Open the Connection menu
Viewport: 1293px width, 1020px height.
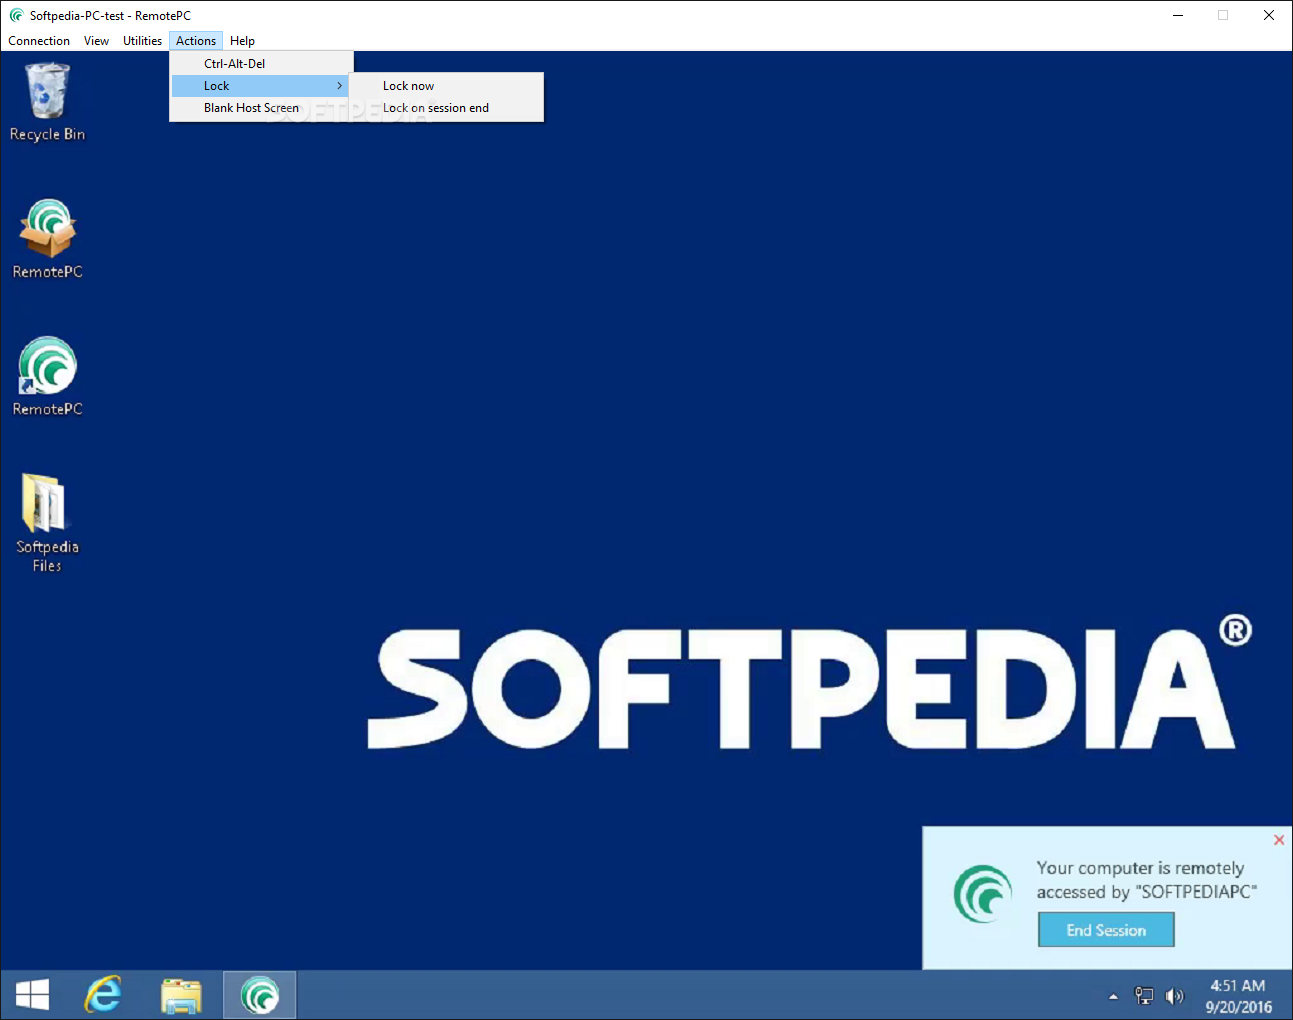(39, 41)
